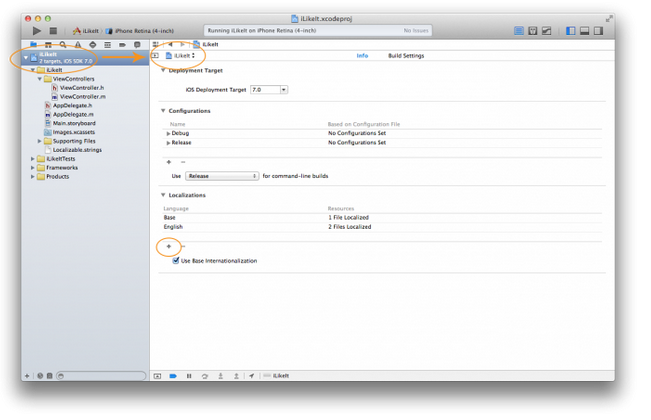Select the iLikeIt scheme in toolbar

(86, 31)
